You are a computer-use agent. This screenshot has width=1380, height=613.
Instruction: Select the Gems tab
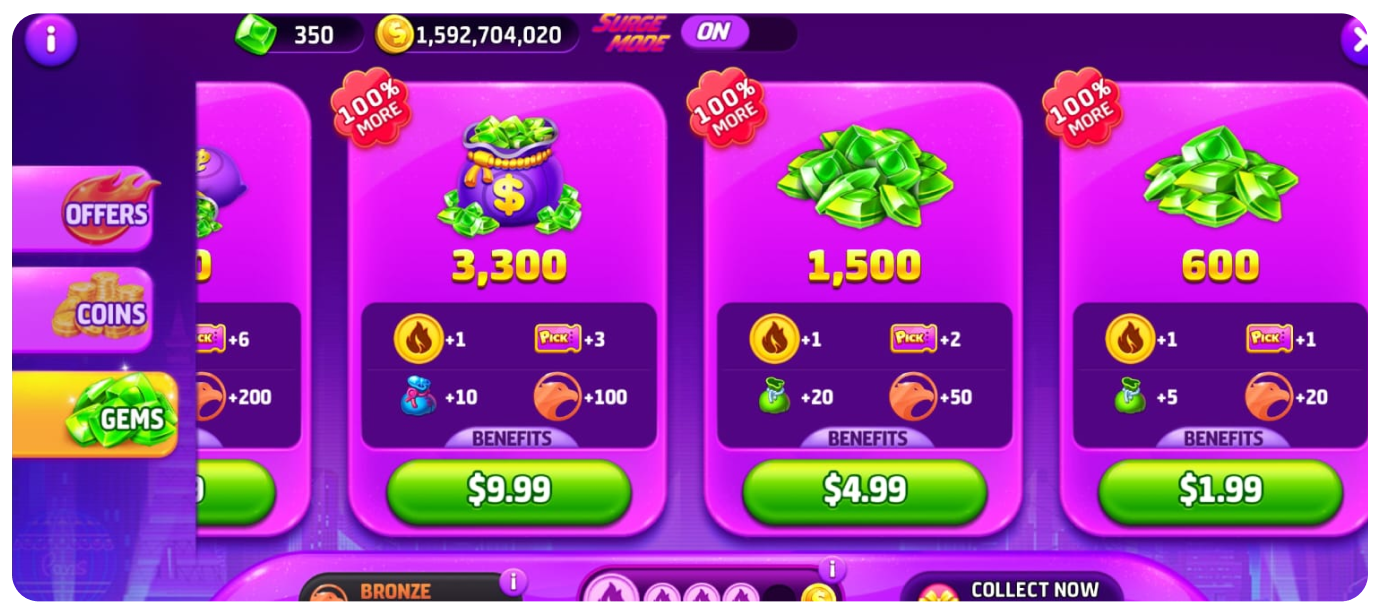coord(96,414)
